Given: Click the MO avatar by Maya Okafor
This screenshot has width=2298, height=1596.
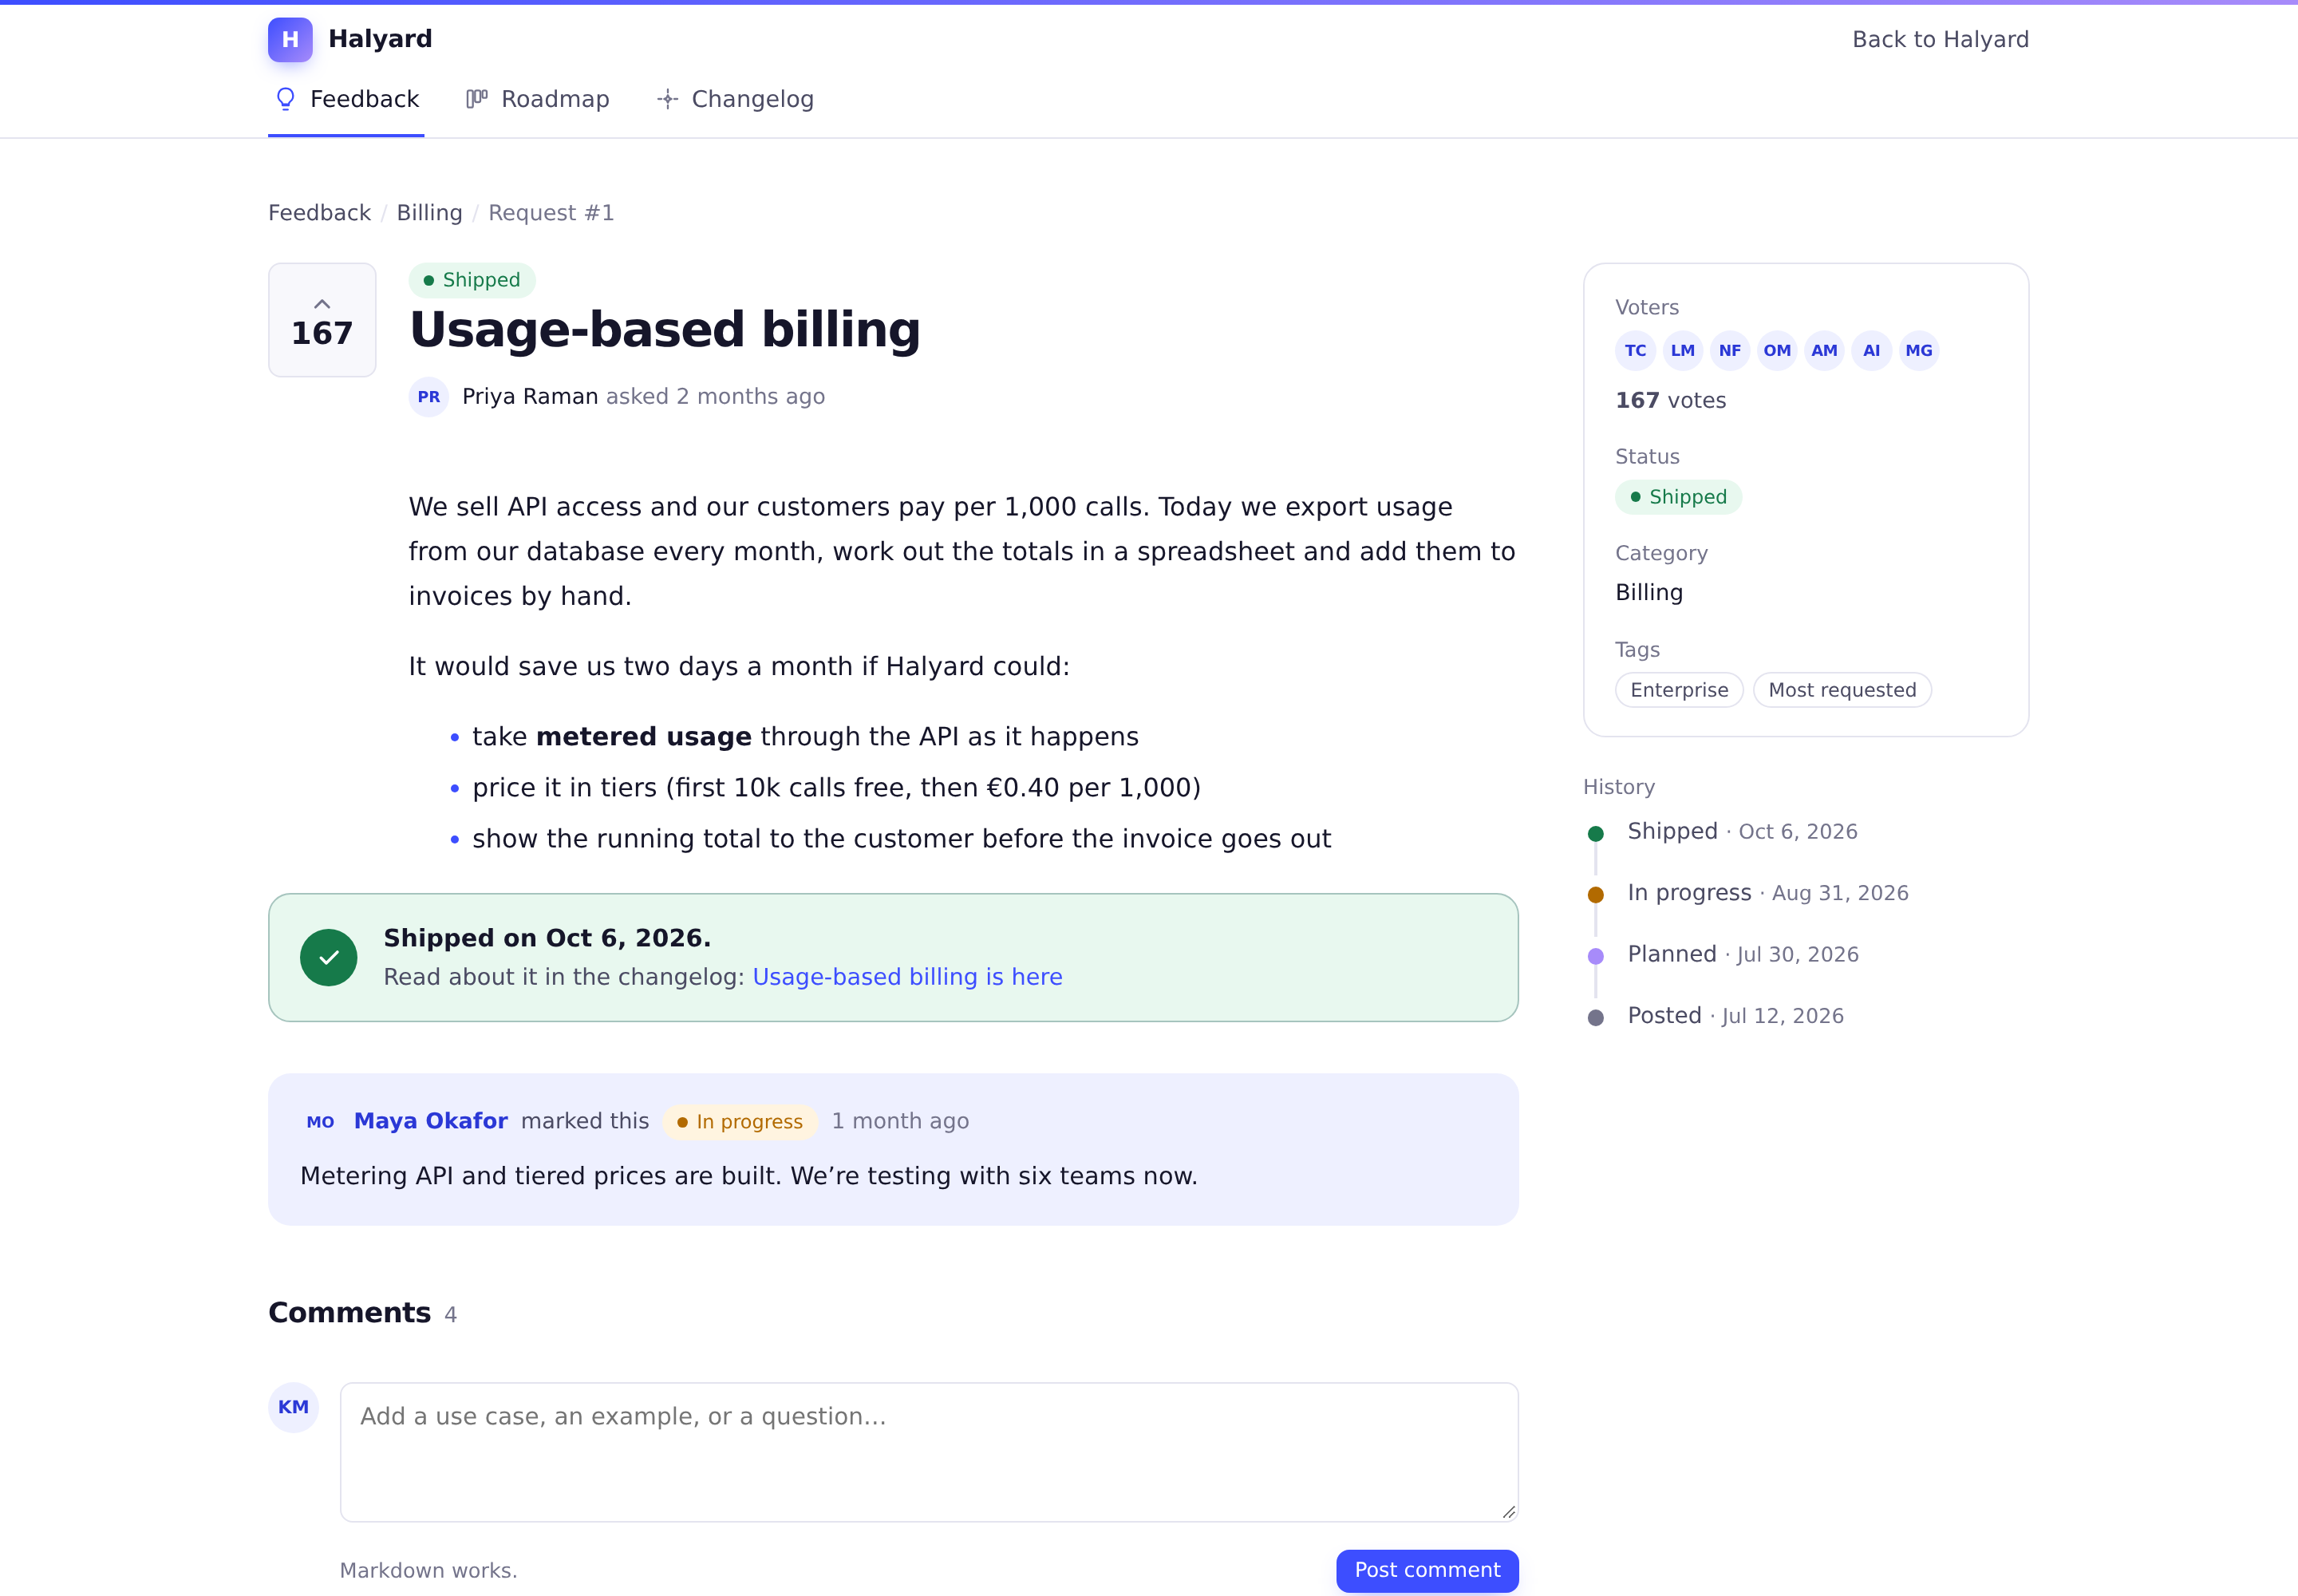Looking at the screenshot, I should (x=320, y=1122).
